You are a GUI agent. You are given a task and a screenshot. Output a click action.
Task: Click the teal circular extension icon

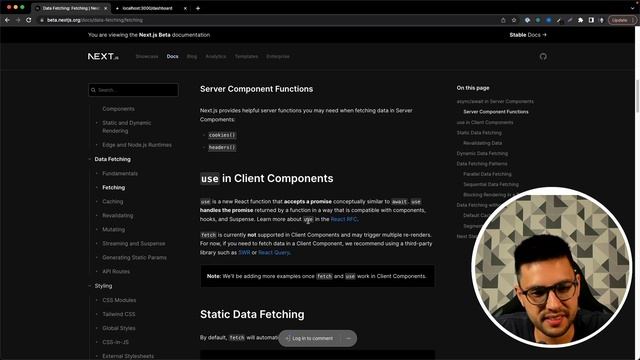[x=538, y=20]
